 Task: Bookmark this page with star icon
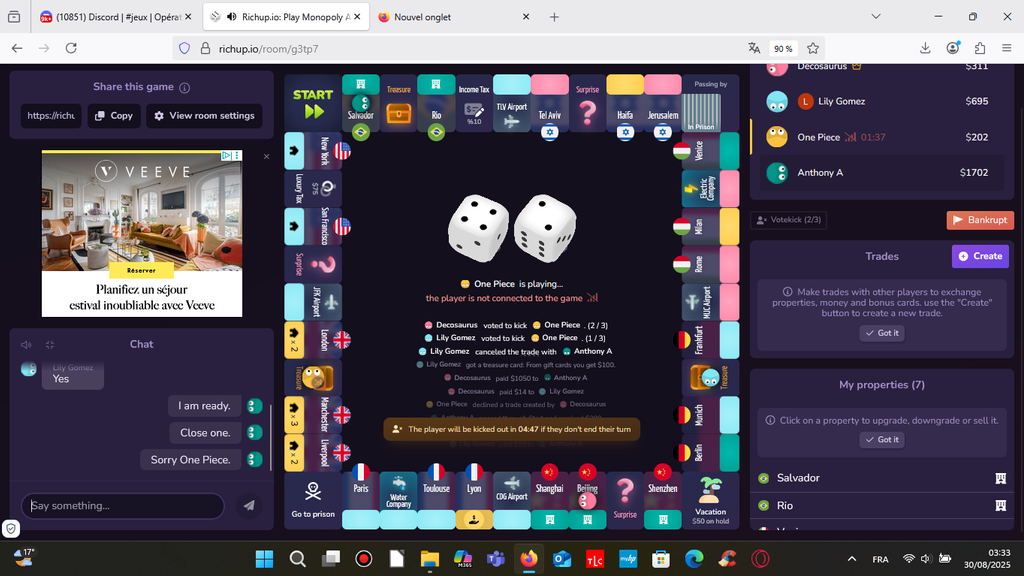tap(813, 48)
